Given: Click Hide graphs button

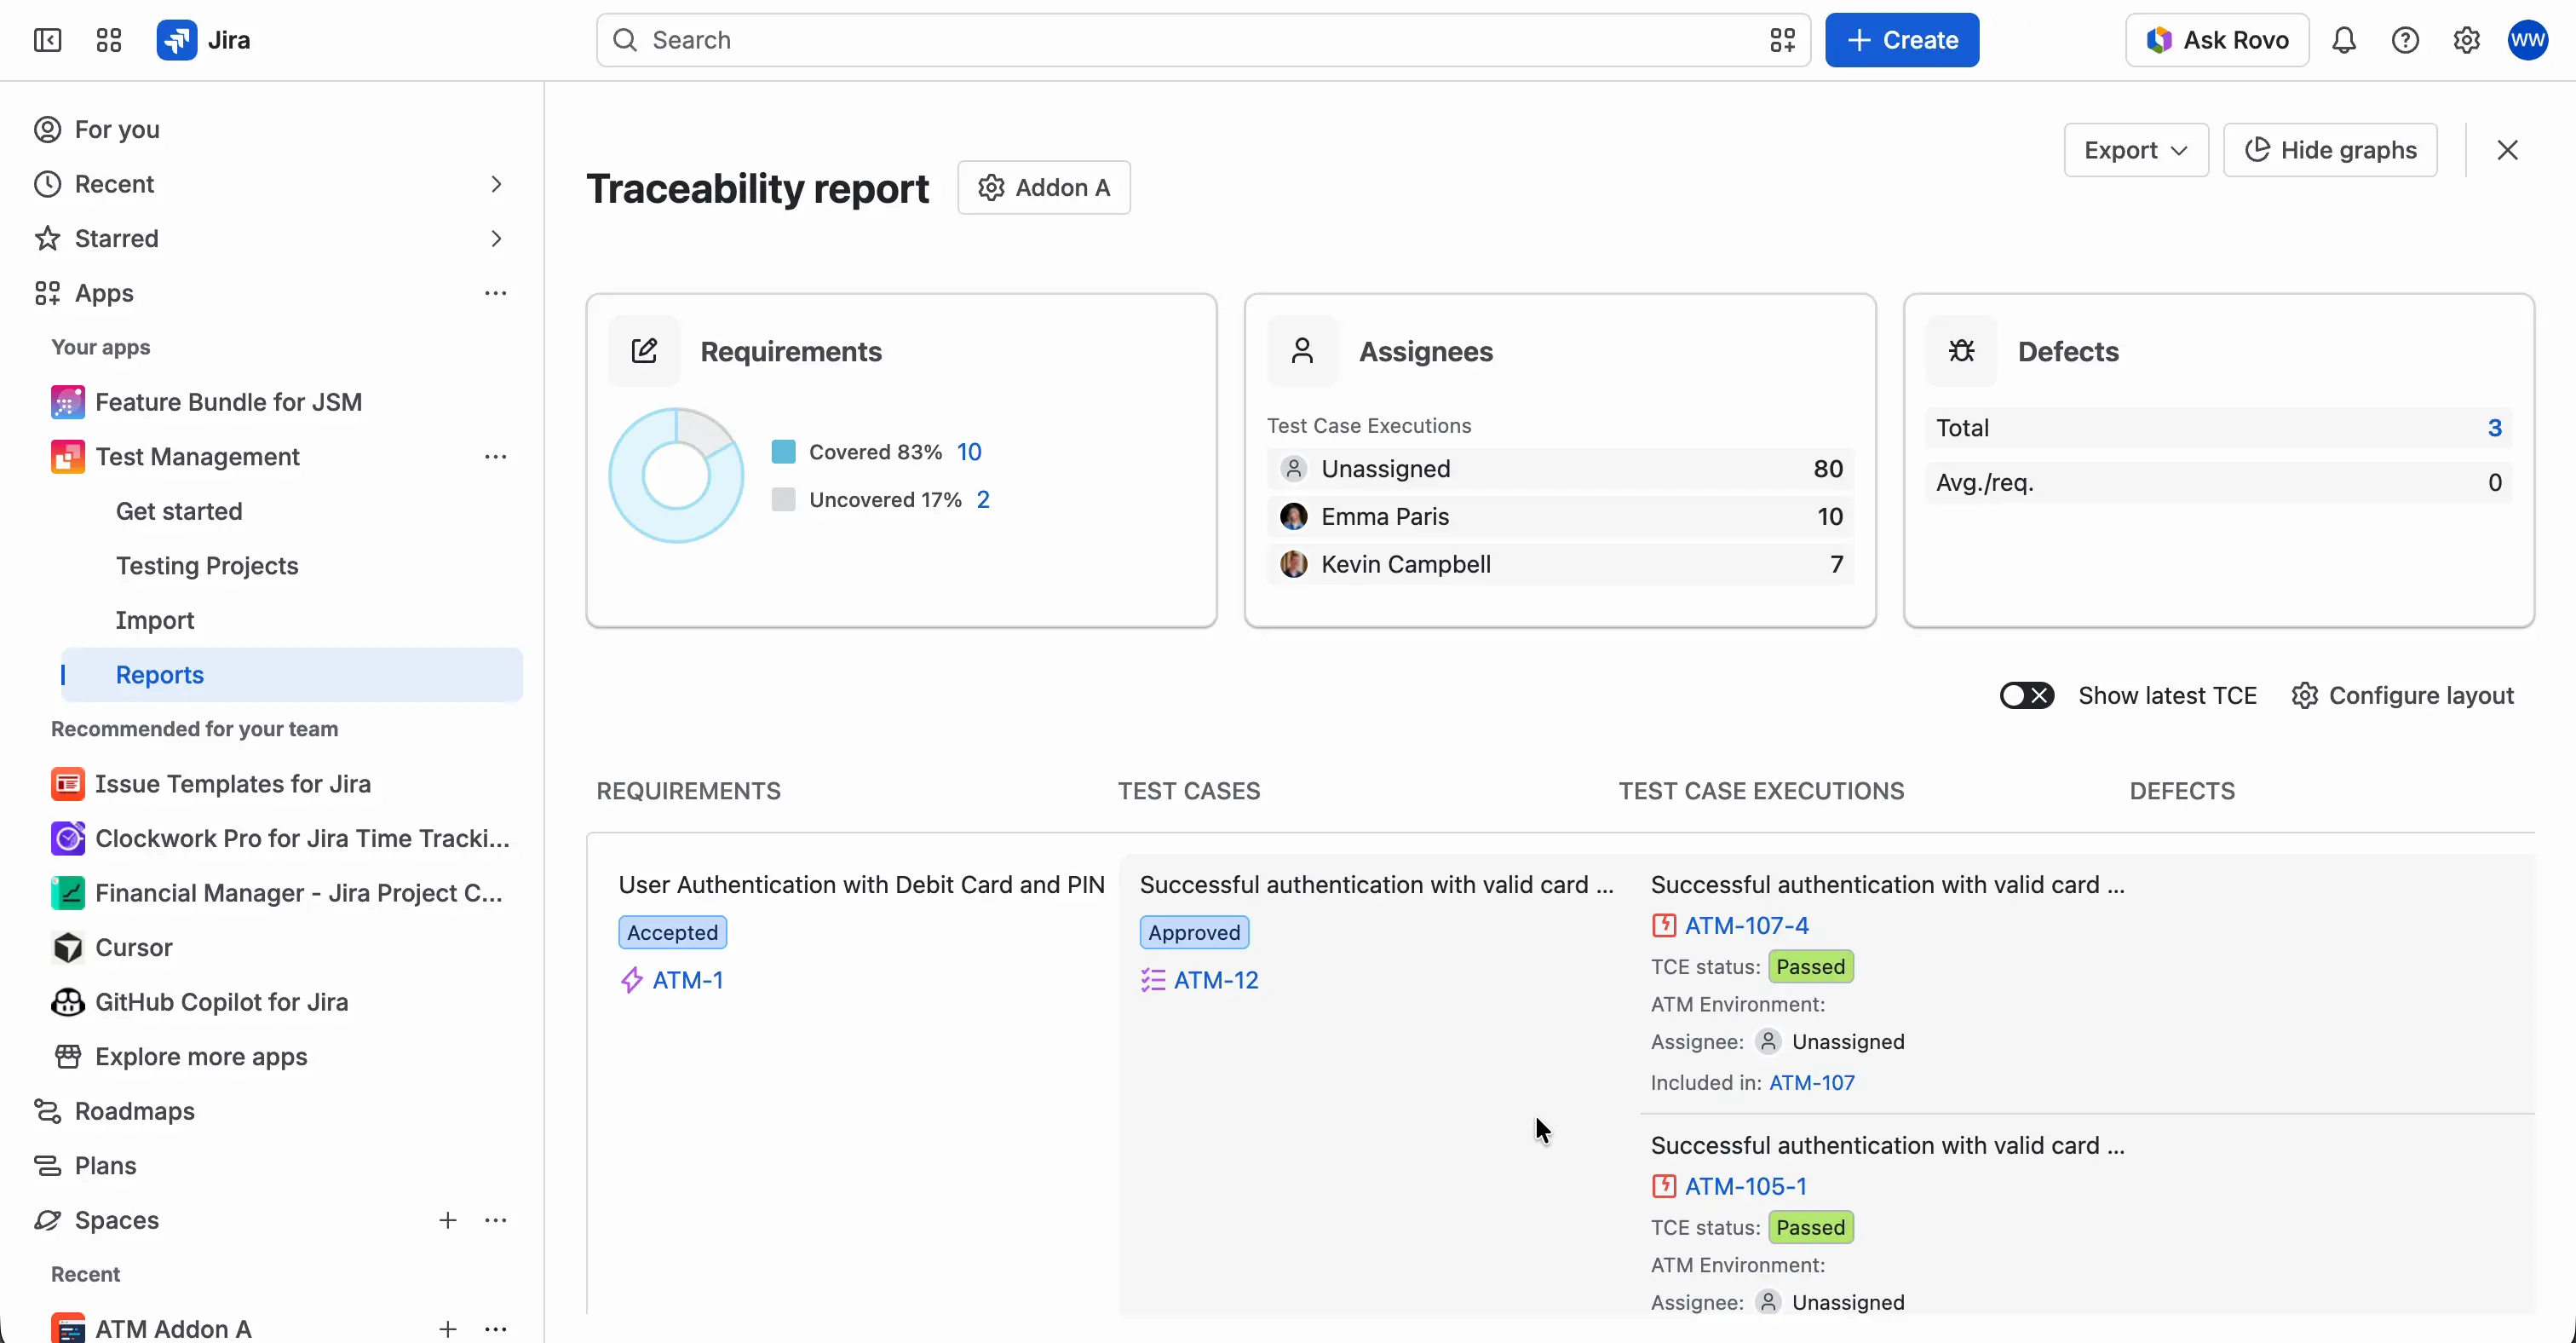Looking at the screenshot, I should [x=2330, y=150].
